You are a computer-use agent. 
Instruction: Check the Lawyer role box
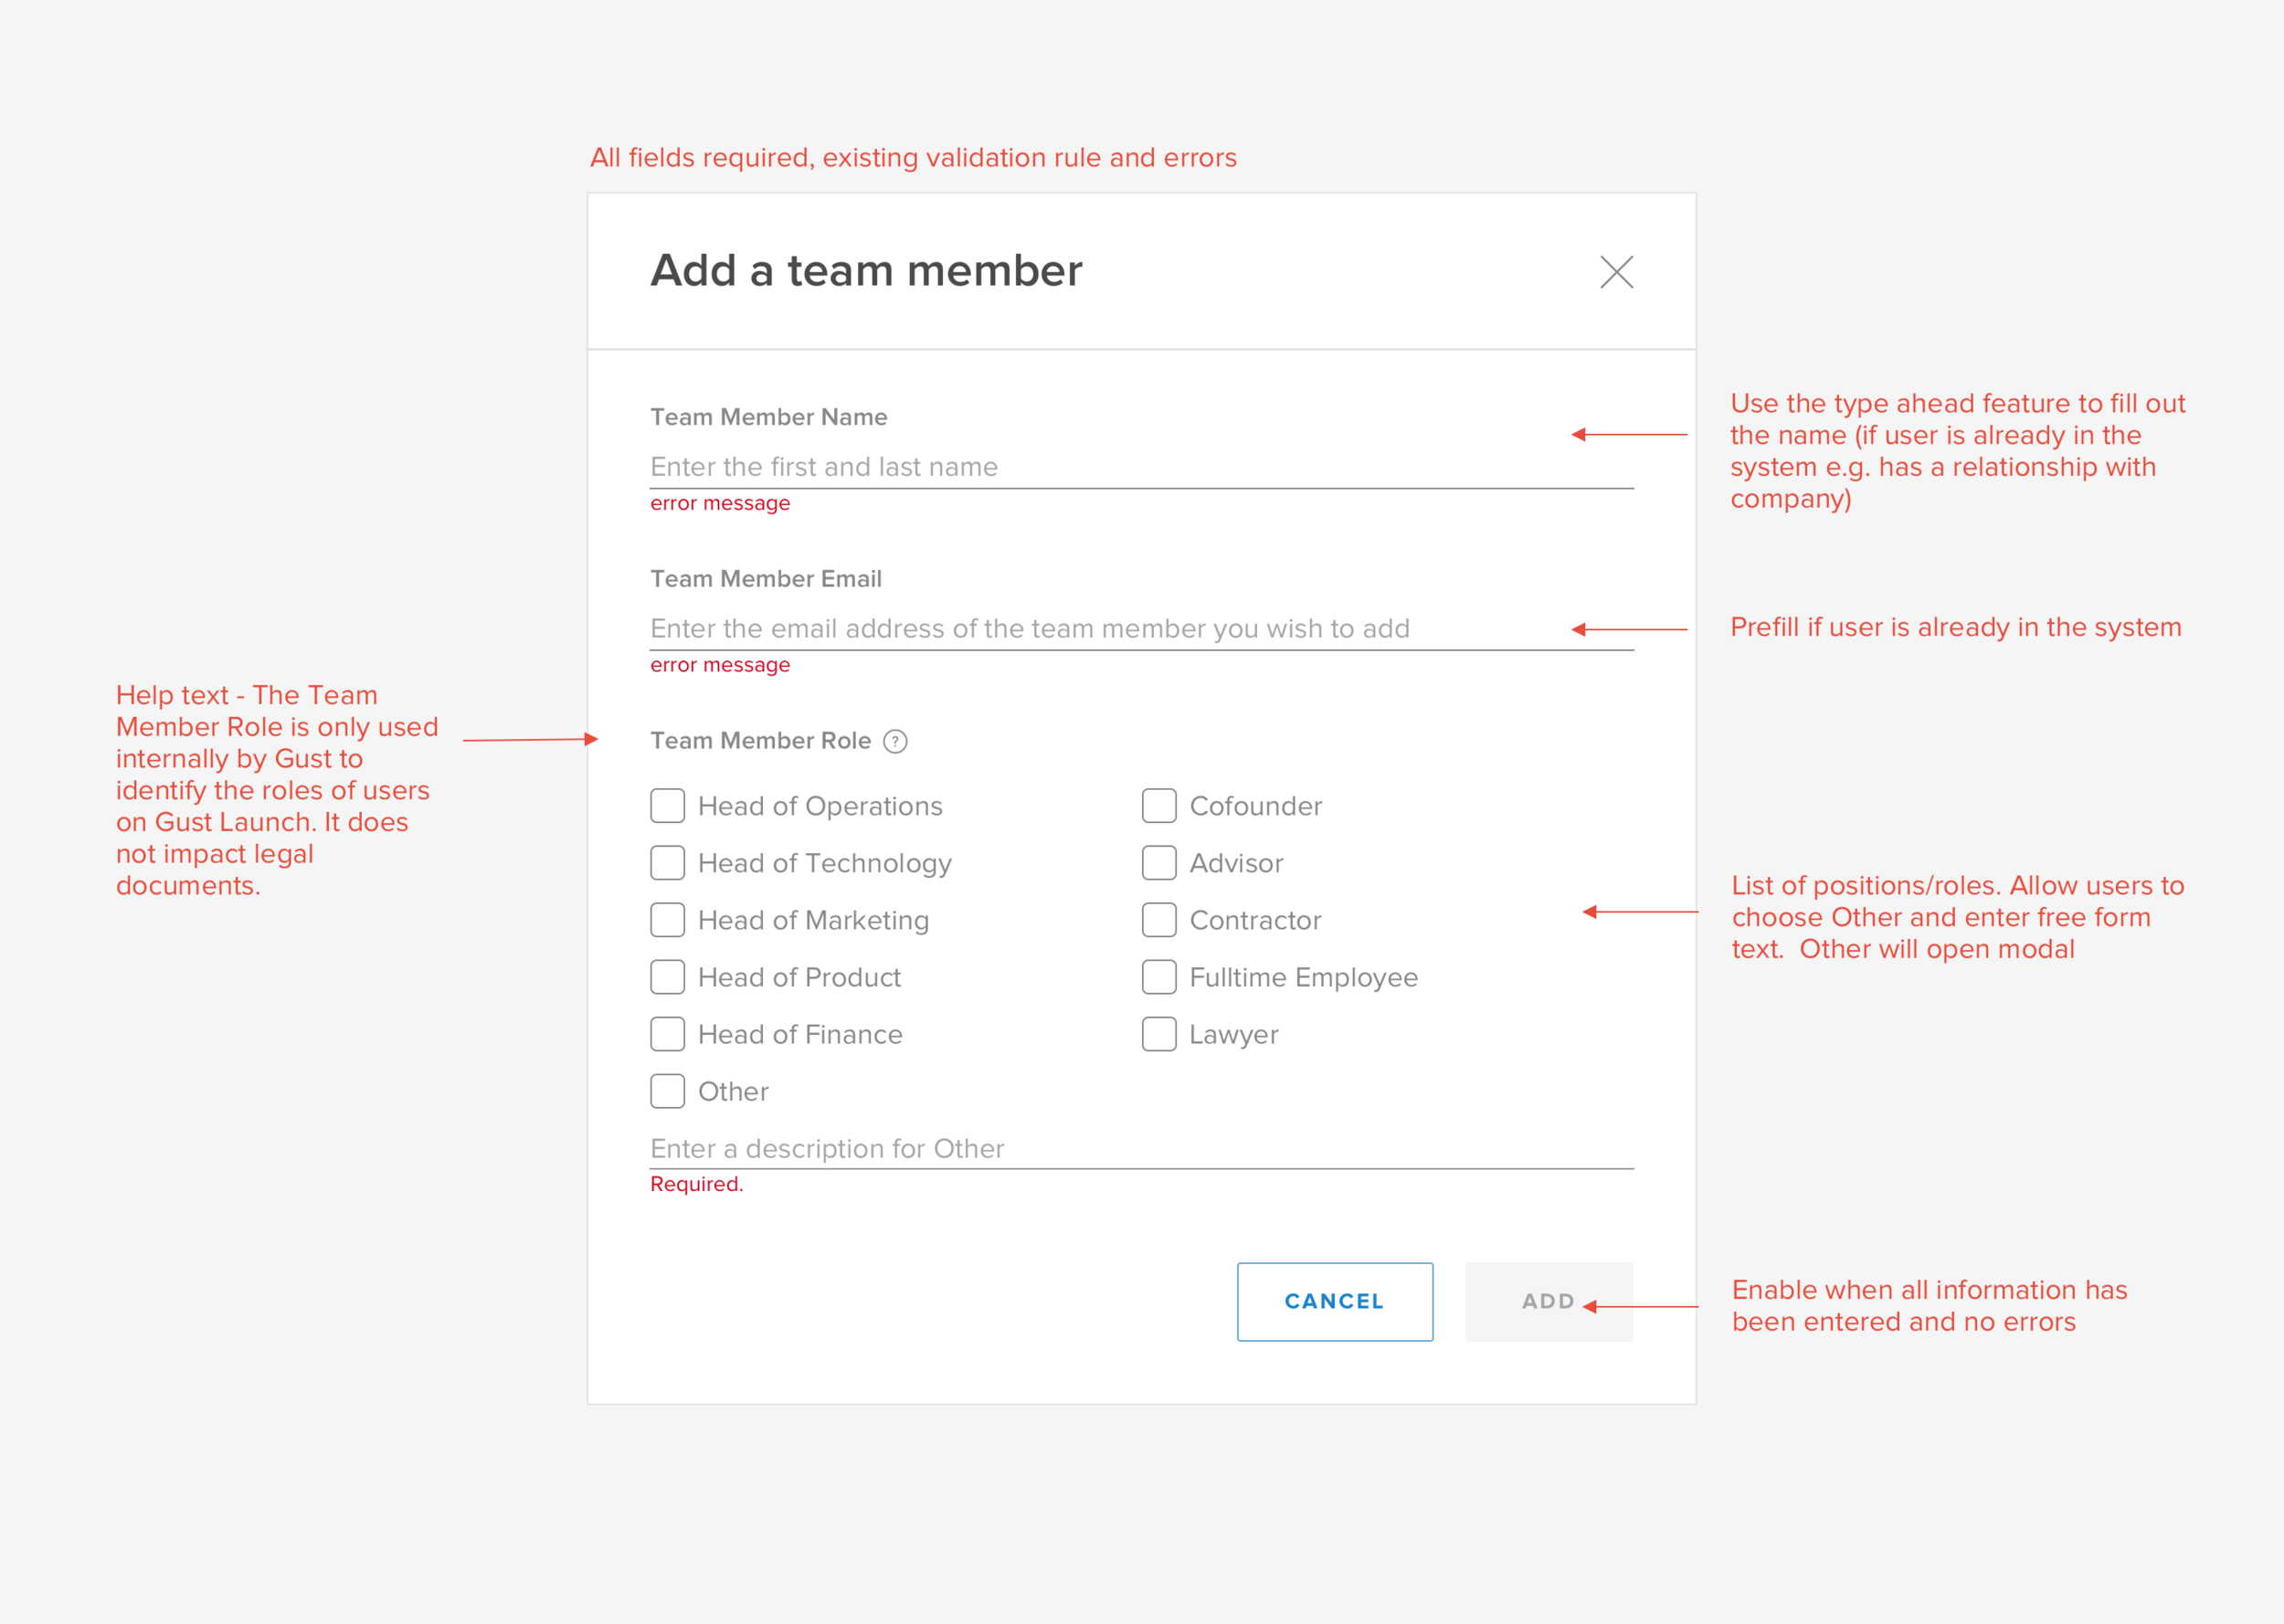coord(1159,1034)
